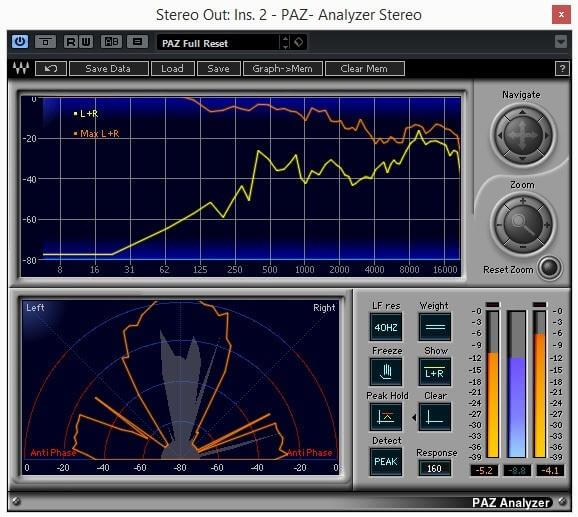Click the Zoom minus on left side
Image resolution: width=578 pixels, height=517 pixels.
pos(499,225)
